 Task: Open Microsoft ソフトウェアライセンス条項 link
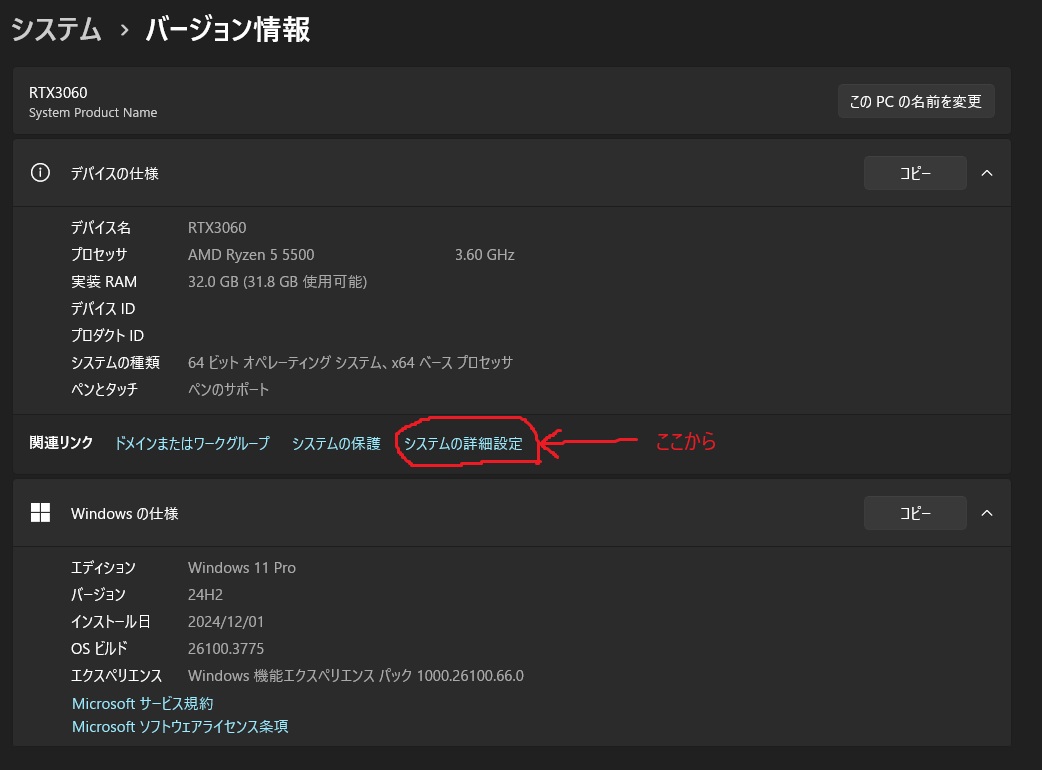click(180, 726)
